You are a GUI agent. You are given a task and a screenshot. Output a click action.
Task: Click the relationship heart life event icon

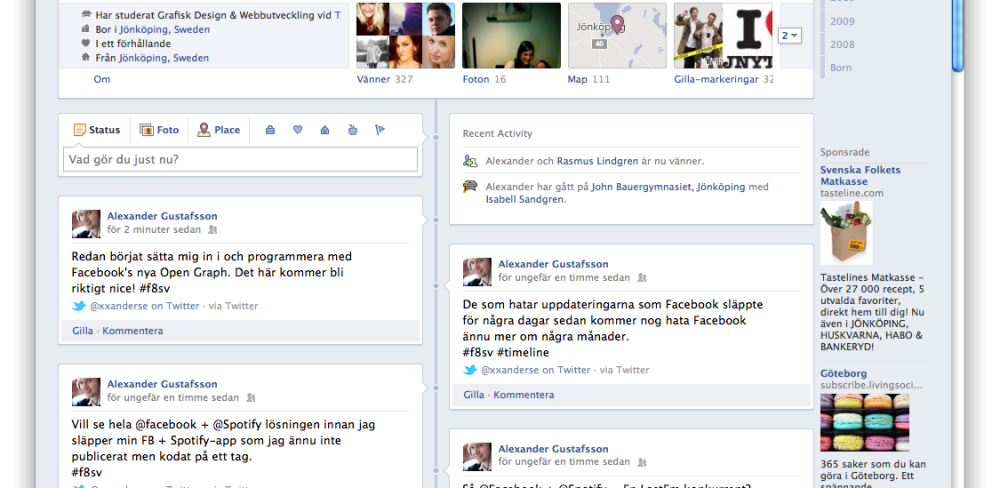tap(297, 130)
